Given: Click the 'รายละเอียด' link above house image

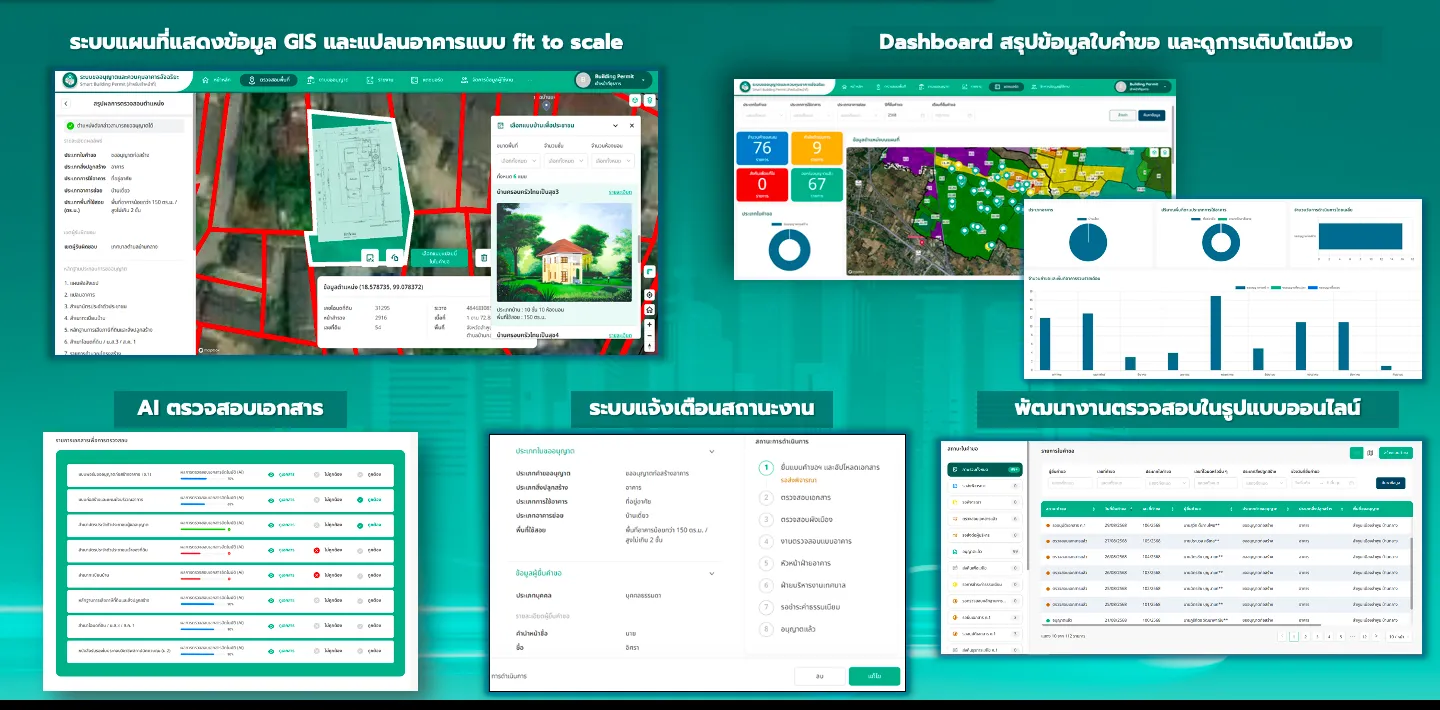Looking at the screenshot, I should (620, 192).
